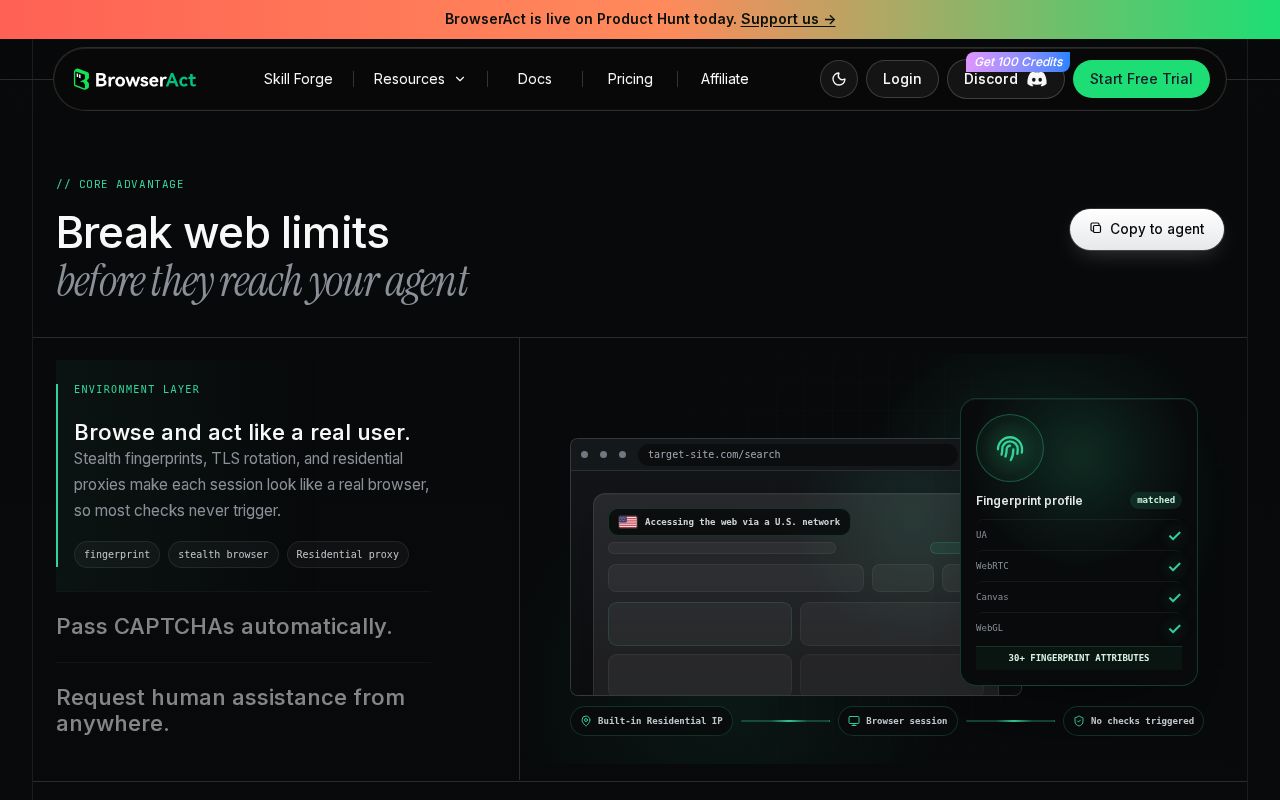
Task: Follow the Support us link
Action: pos(788,19)
